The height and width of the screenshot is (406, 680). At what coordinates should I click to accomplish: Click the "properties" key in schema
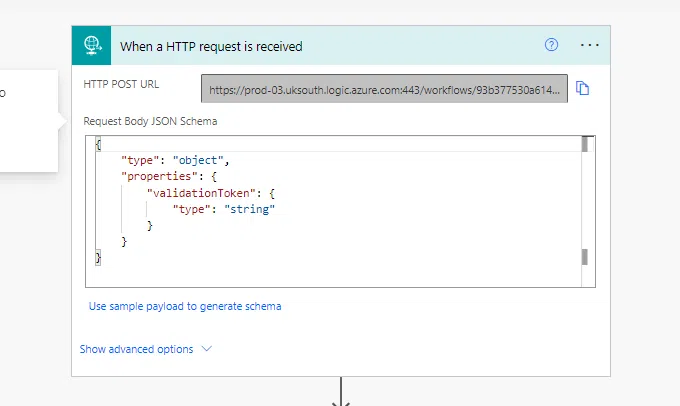tap(158, 177)
